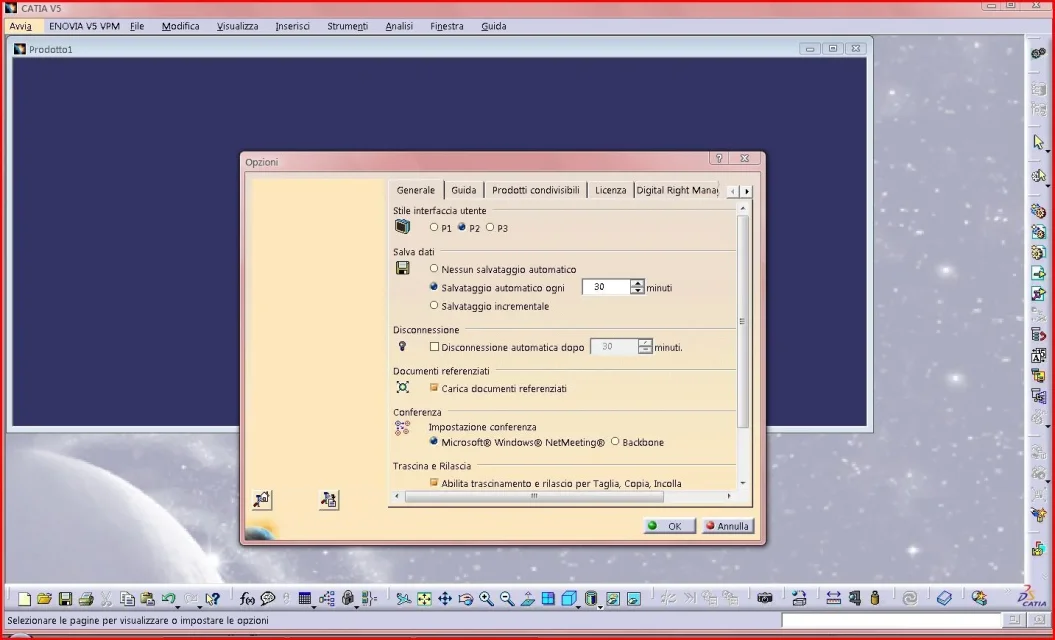1055x640 pixels.
Task: Open the Modifica menu
Action: tap(180, 26)
